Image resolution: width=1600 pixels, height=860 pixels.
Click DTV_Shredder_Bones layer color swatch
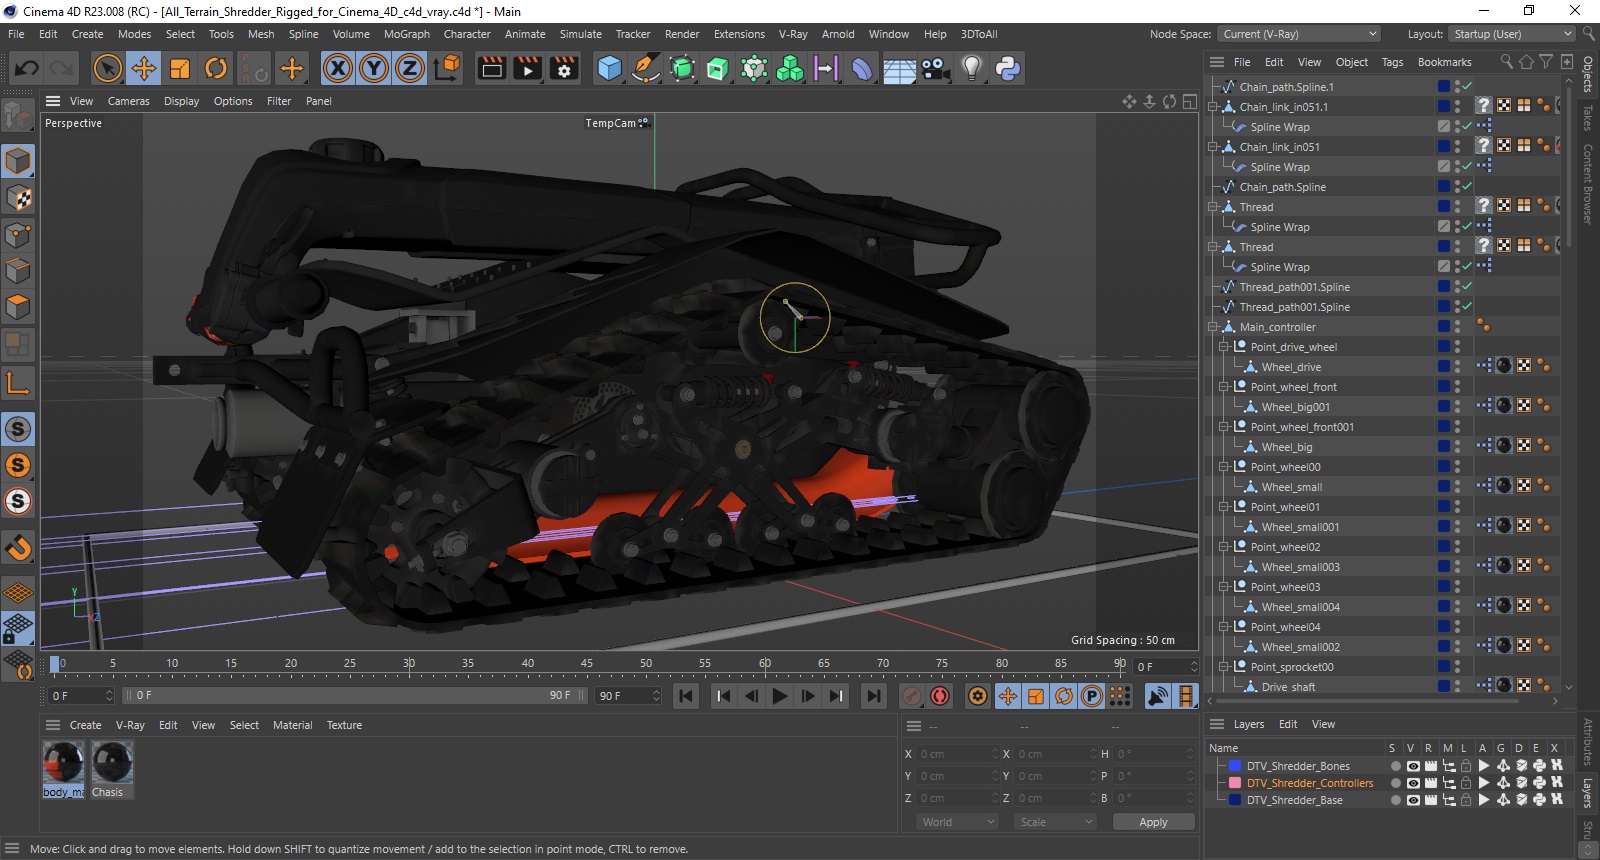point(1235,766)
